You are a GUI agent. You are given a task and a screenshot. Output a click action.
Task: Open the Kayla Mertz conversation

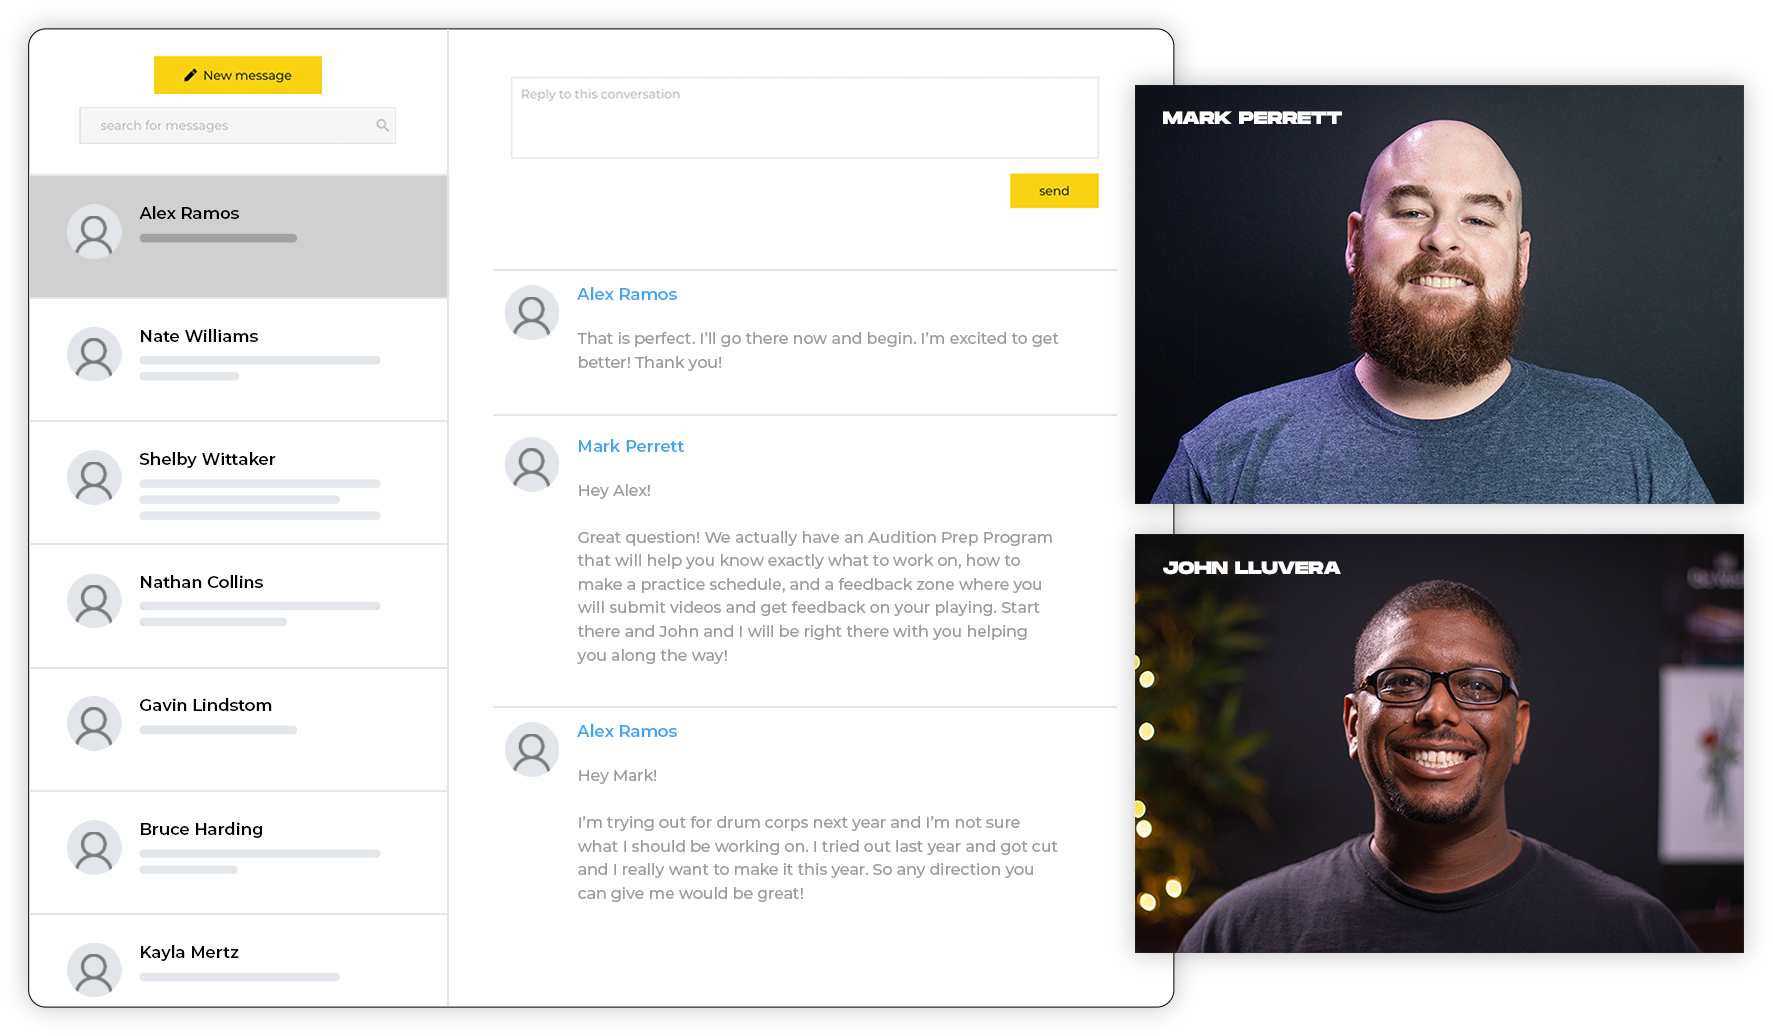(x=238, y=961)
